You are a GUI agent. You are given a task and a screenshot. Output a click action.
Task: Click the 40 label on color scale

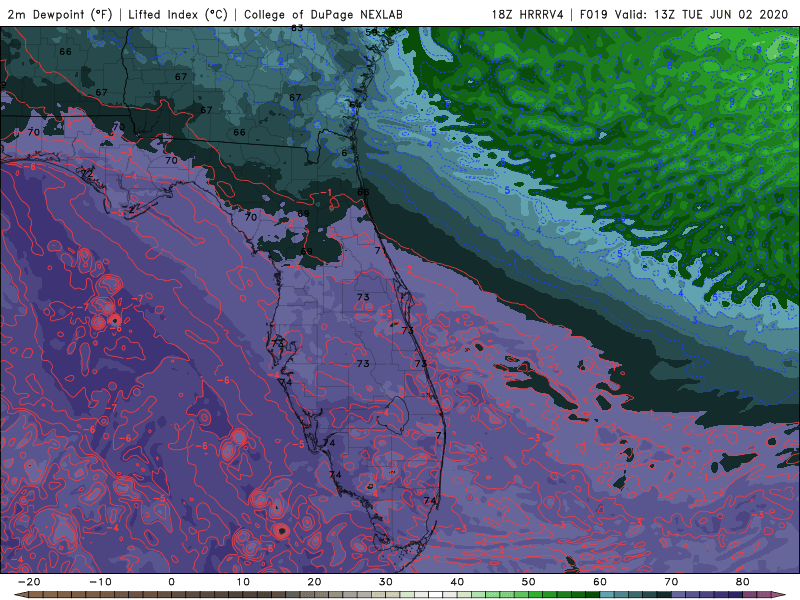[x=457, y=582]
